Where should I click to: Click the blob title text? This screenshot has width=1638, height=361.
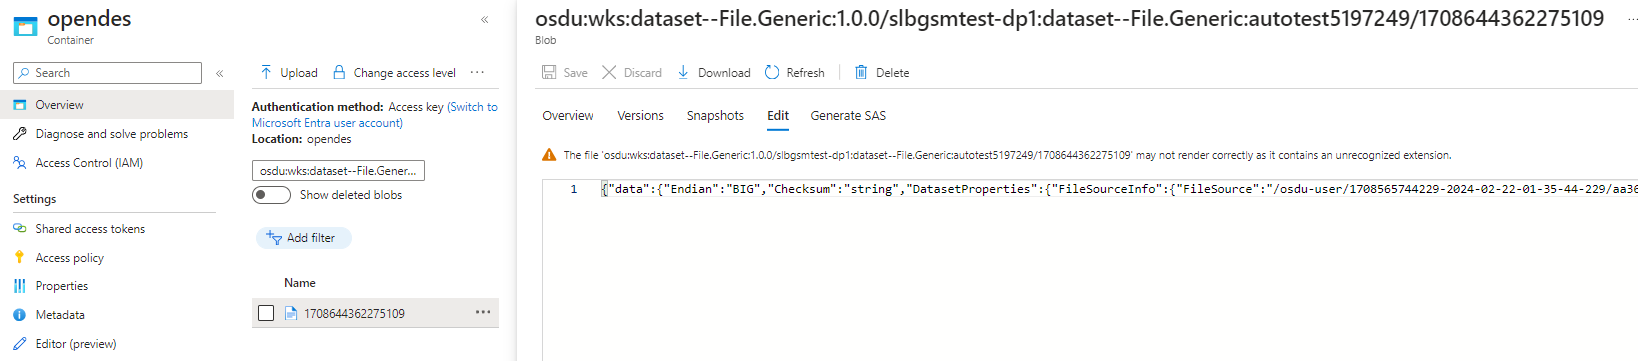1069,19
